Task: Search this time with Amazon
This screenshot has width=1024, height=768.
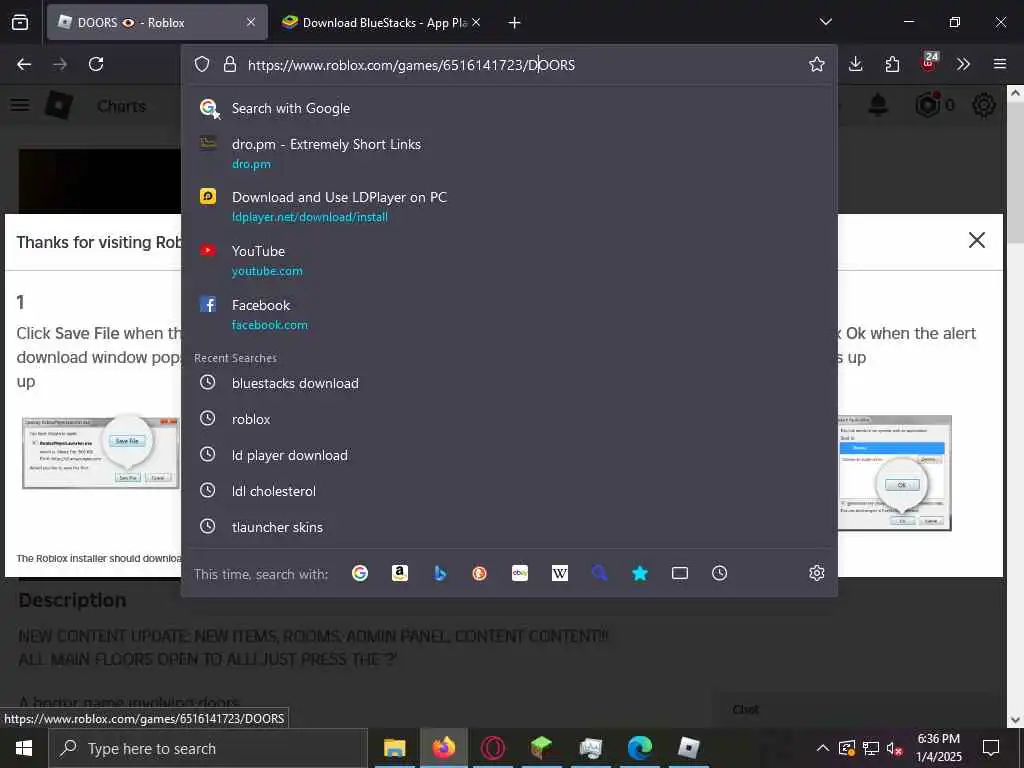Action: pyautogui.click(x=400, y=573)
